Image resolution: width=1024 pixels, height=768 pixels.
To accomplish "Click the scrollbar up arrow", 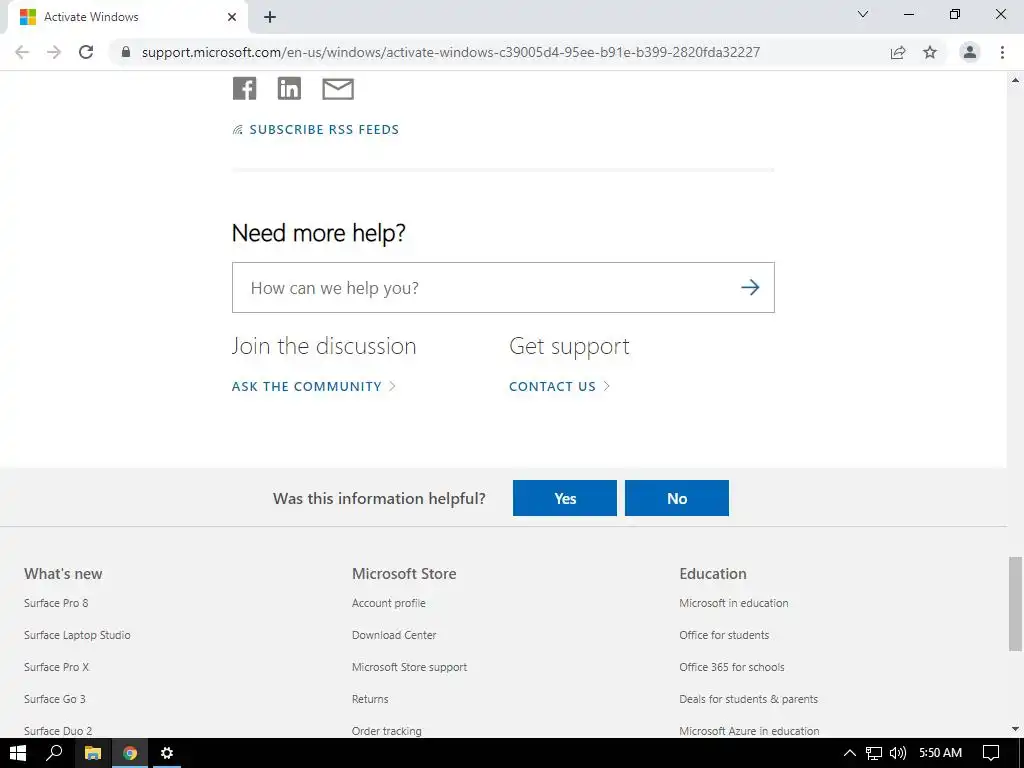I will (x=1016, y=80).
